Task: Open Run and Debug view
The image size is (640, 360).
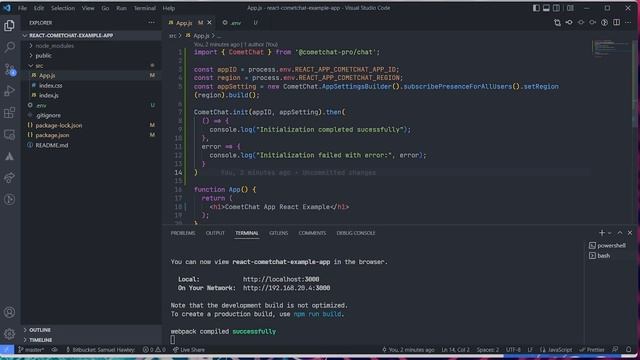Action: 9,91
